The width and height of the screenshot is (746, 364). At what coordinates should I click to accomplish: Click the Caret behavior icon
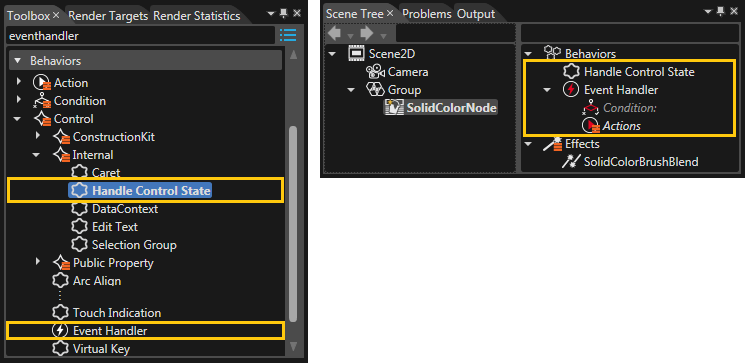(x=80, y=172)
